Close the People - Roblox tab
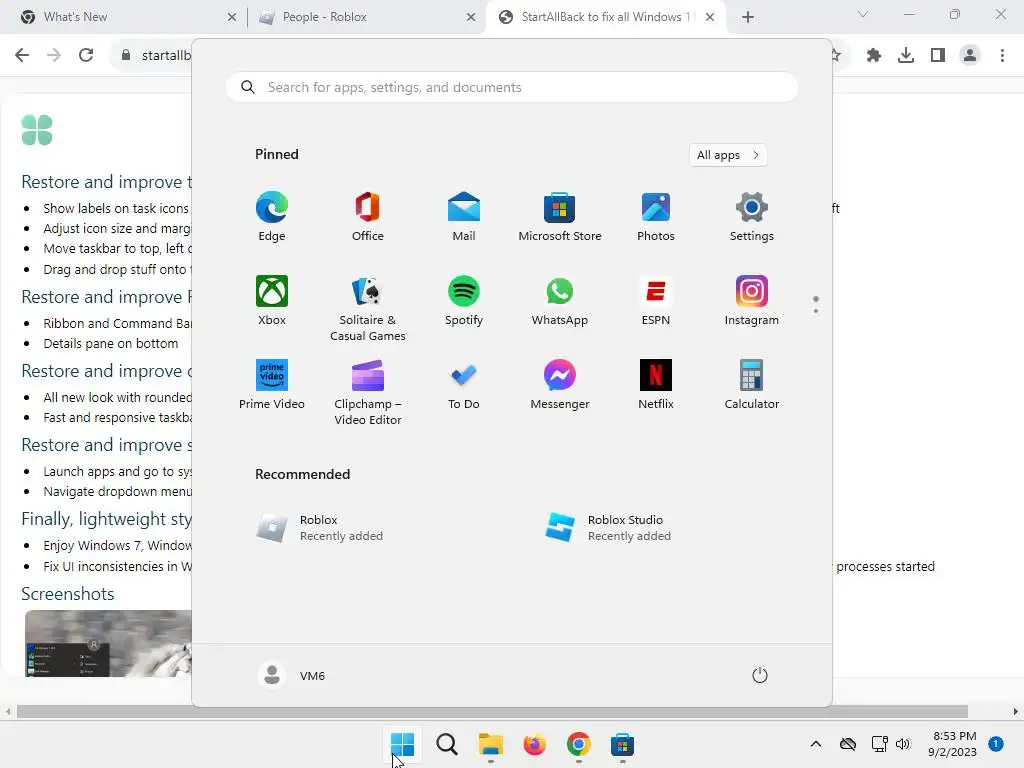Screen dimensions: 1024x768 (471, 17)
